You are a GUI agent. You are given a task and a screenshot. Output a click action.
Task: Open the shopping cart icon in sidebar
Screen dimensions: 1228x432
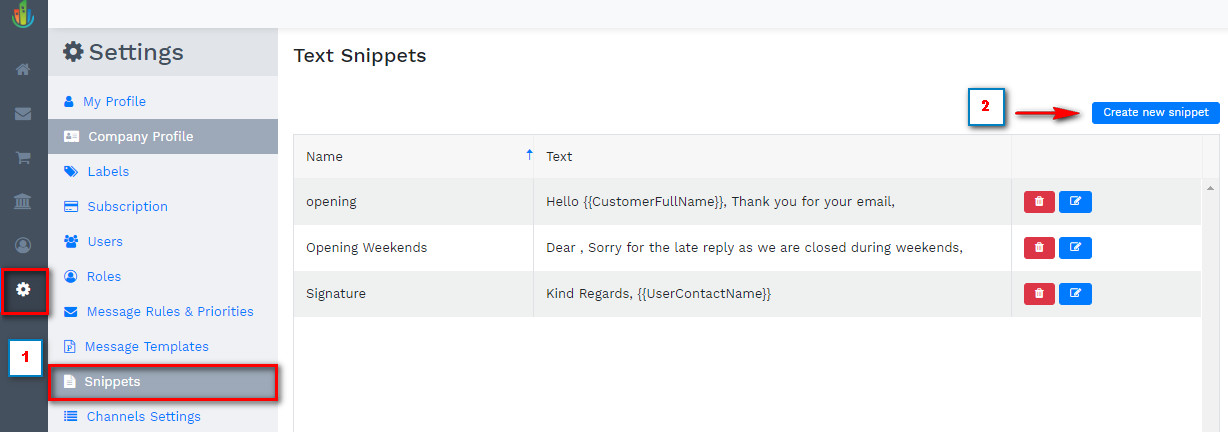23,158
